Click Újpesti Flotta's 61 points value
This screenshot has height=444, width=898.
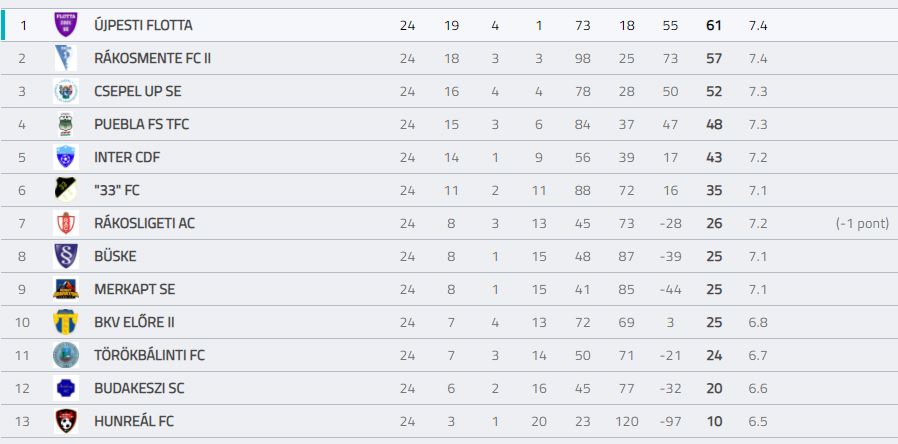pos(714,26)
